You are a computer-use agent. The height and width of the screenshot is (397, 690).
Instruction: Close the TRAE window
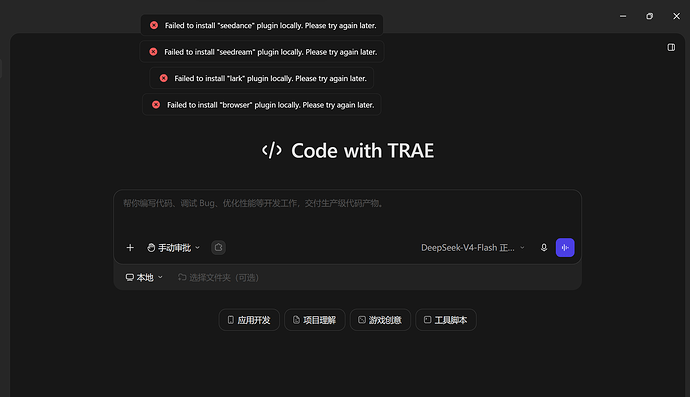point(676,16)
